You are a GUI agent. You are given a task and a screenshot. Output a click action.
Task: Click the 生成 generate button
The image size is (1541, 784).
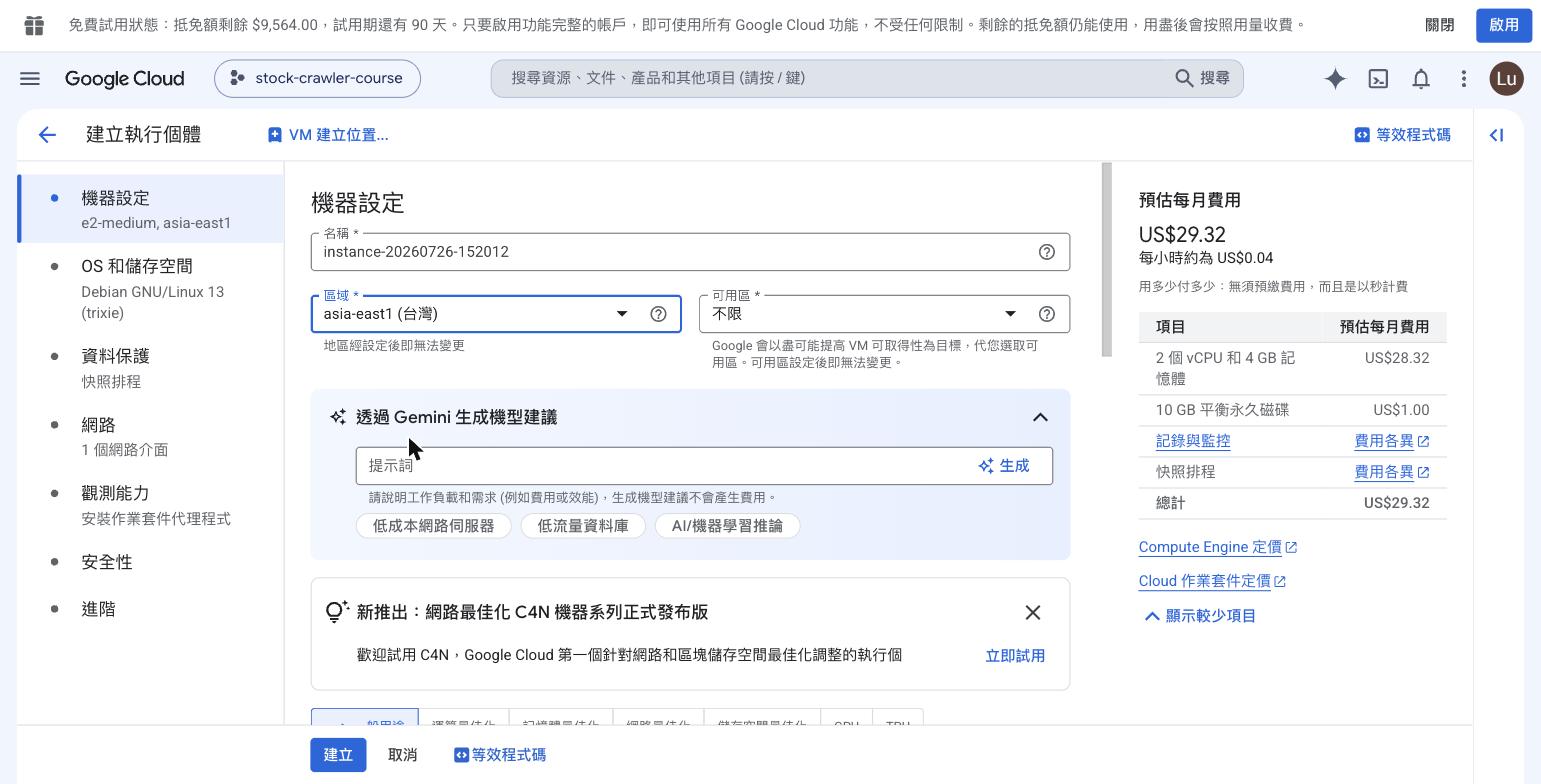pos(1004,466)
